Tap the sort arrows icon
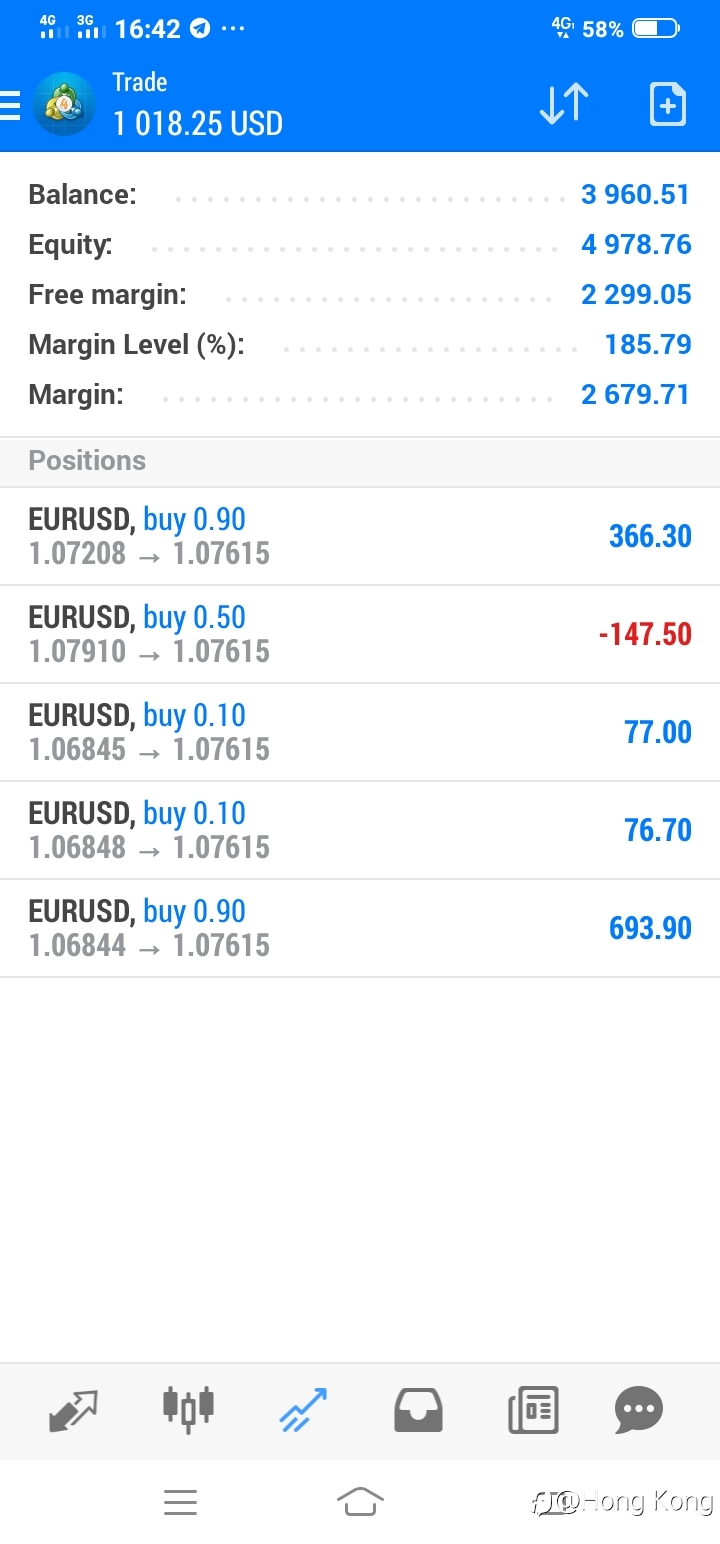 coord(564,104)
